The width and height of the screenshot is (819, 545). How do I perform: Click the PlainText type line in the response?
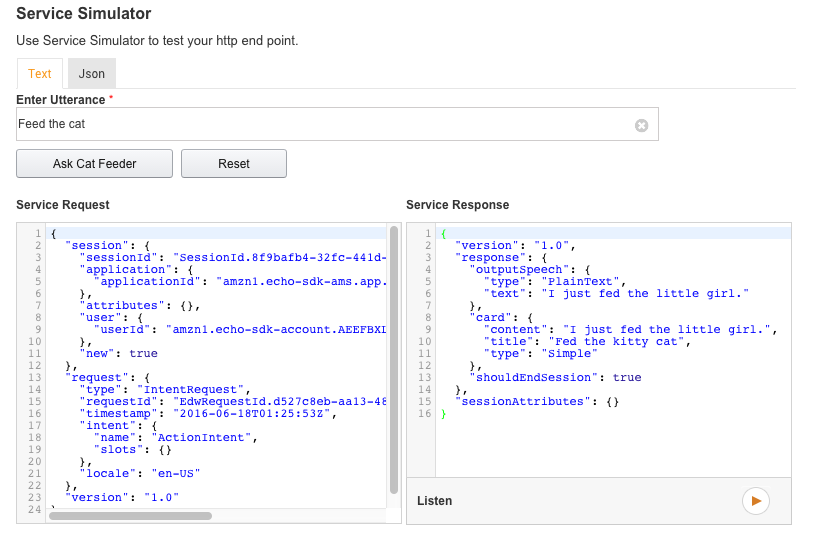point(562,281)
